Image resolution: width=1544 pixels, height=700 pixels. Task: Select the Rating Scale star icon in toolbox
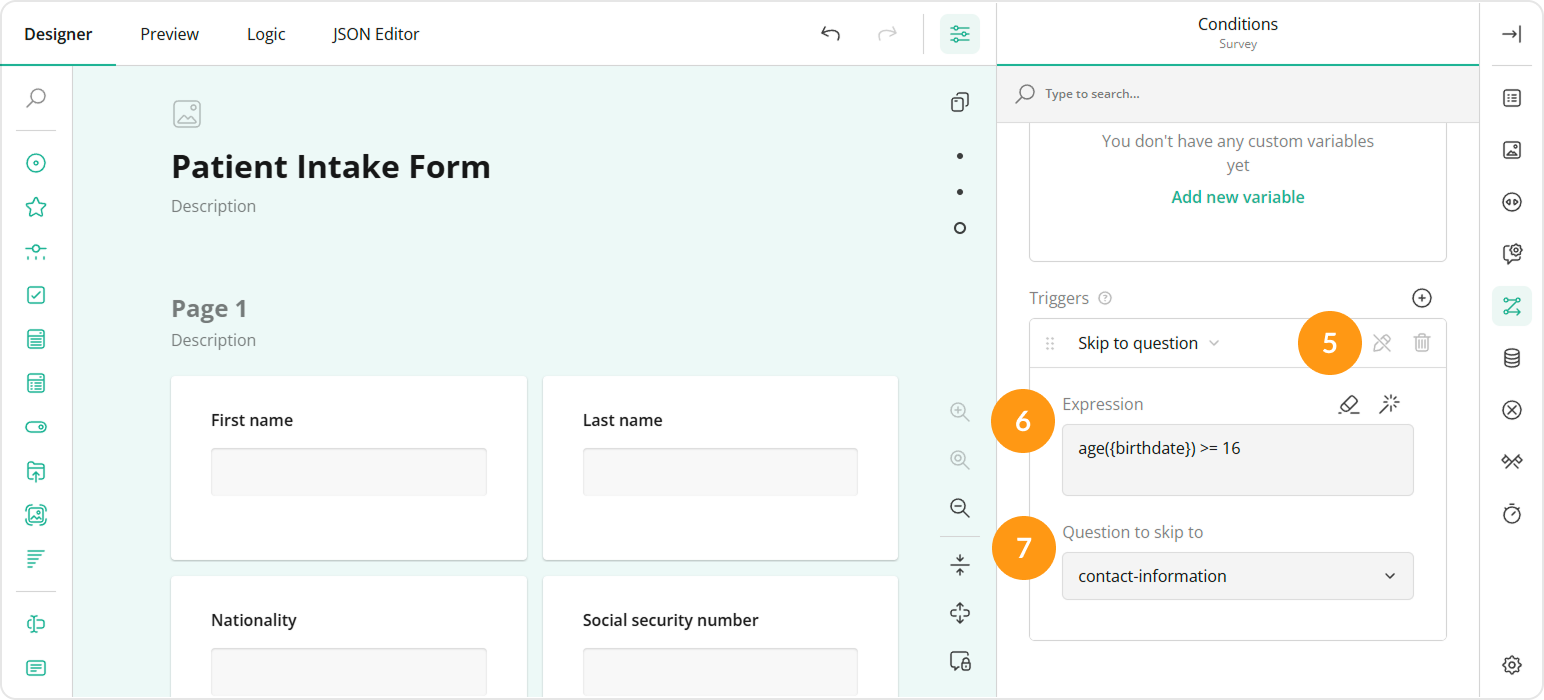click(35, 207)
